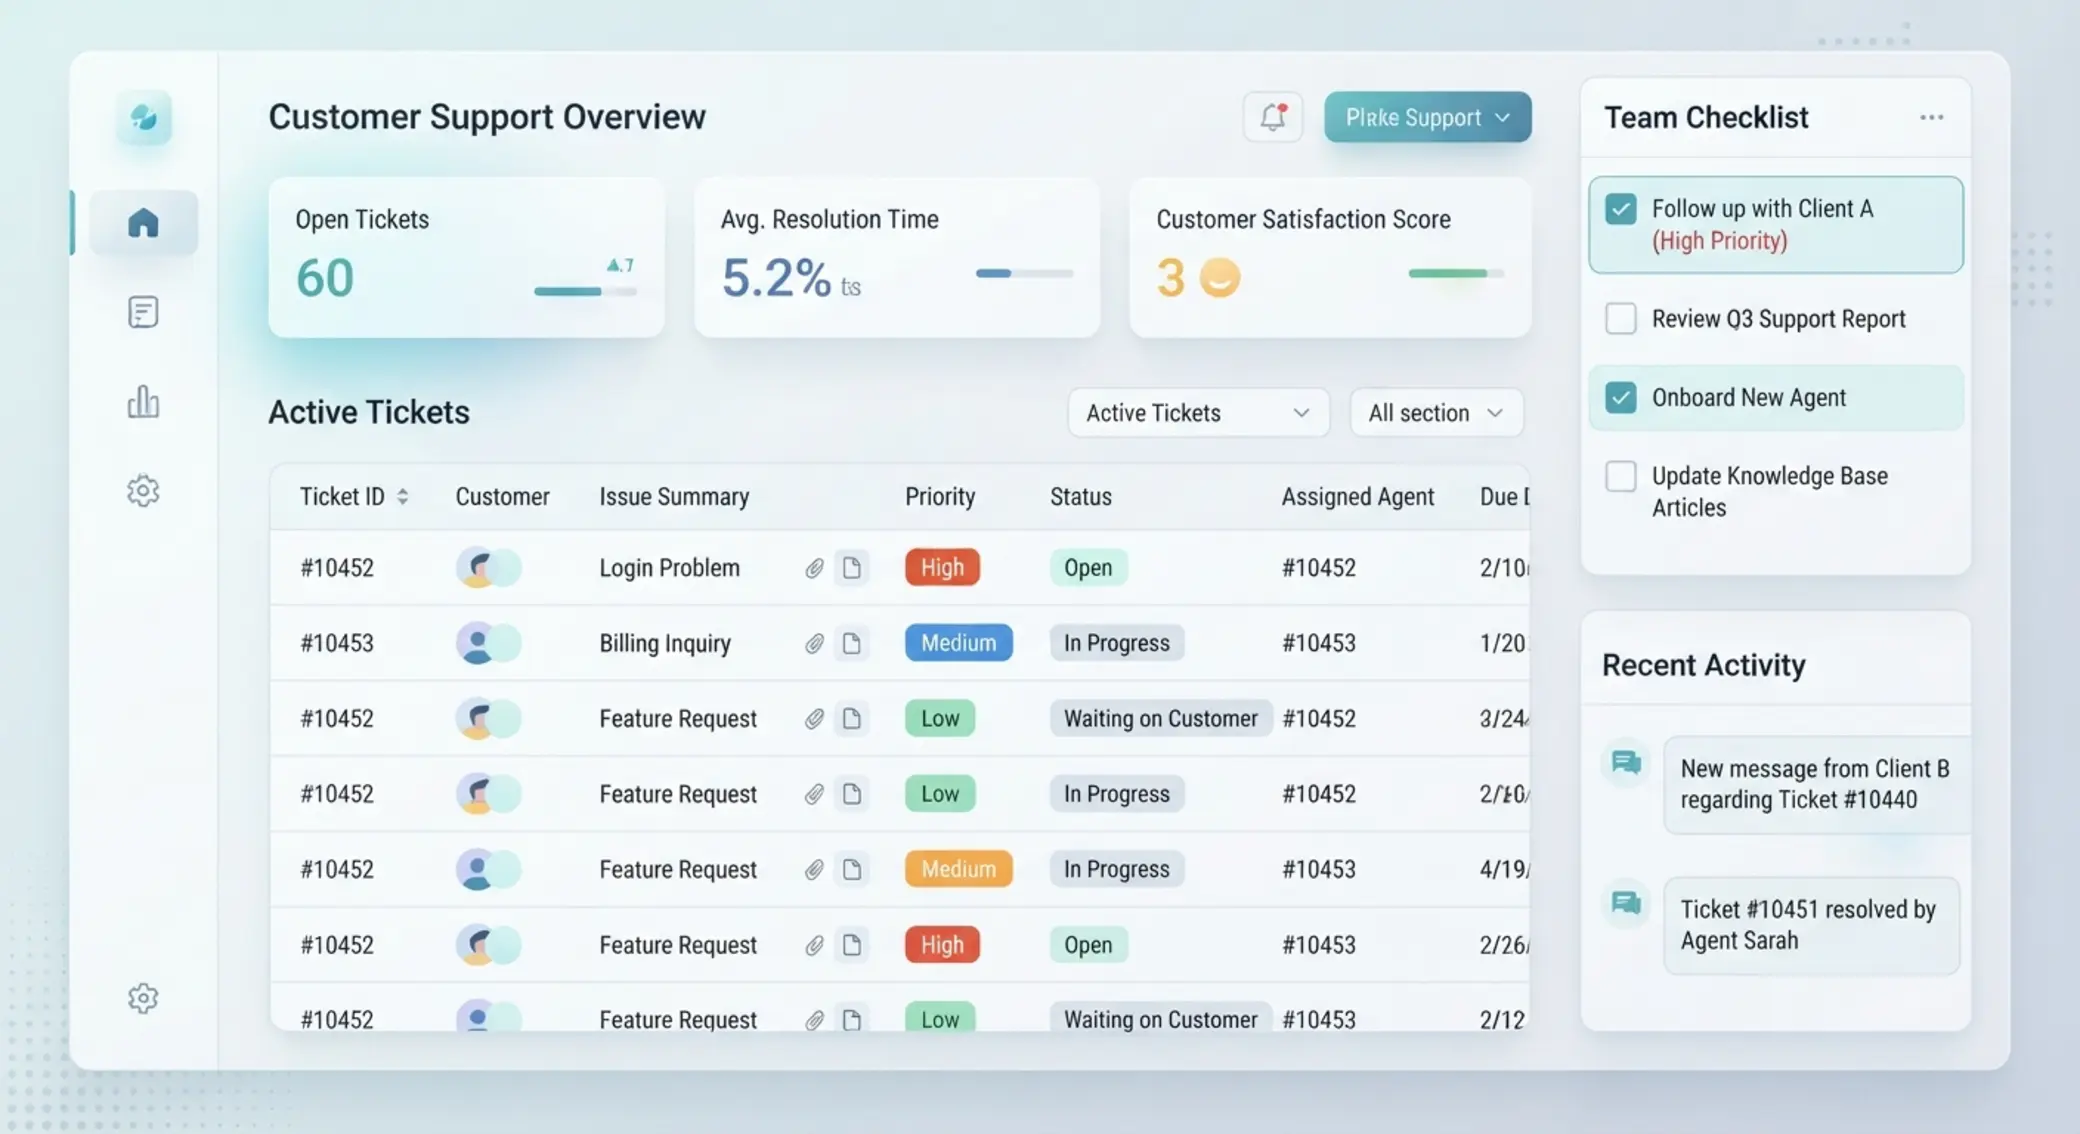Open Team Checklist three-dot menu
Viewport: 2080px width, 1134px height.
[1931, 117]
